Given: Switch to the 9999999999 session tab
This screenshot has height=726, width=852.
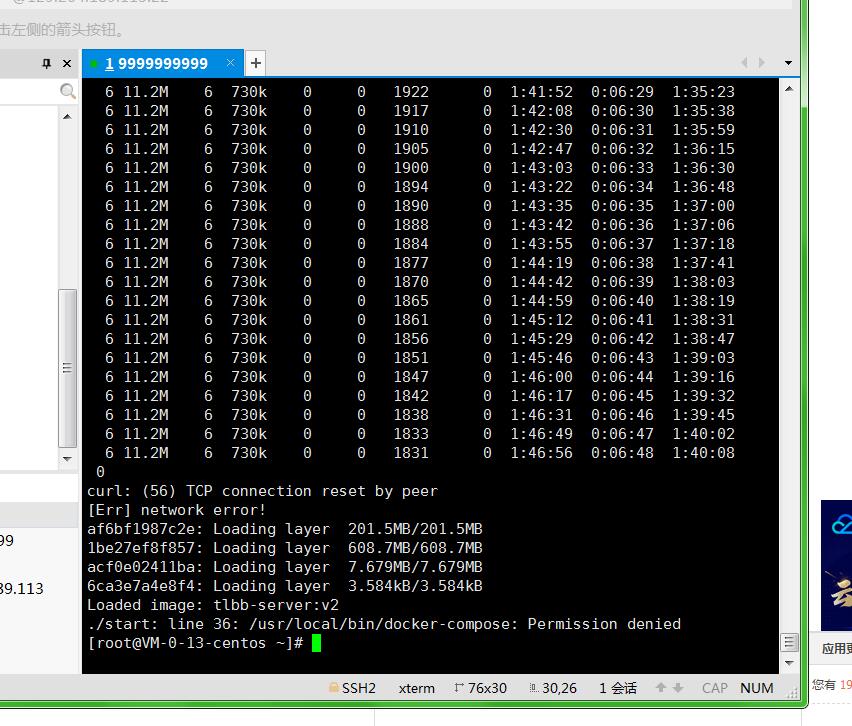Looking at the screenshot, I should pos(157,63).
